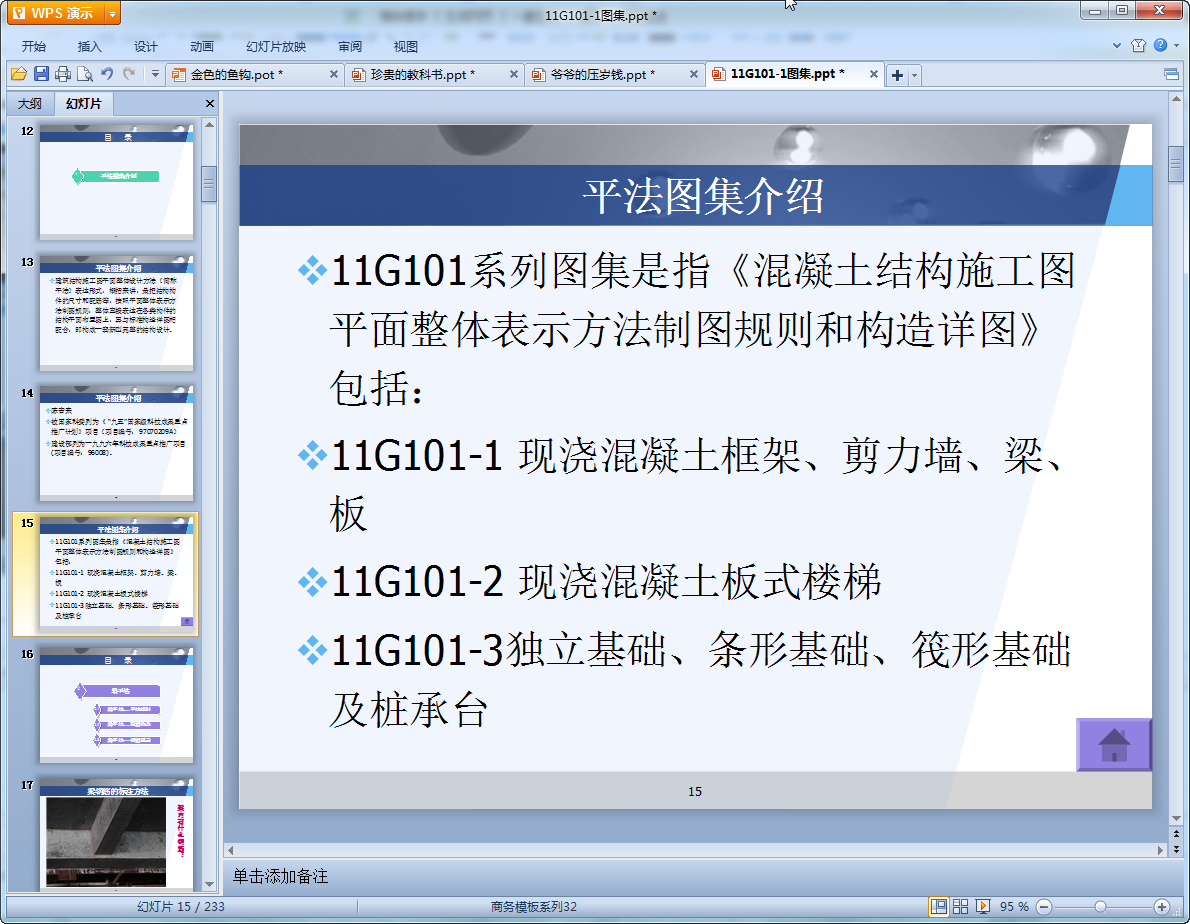Image resolution: width=1190 pixels, height=924 pixels.
Task: Switch the side panel to 大纲 (Outline)
Action: pyautogui.click(x=30, y=104)
